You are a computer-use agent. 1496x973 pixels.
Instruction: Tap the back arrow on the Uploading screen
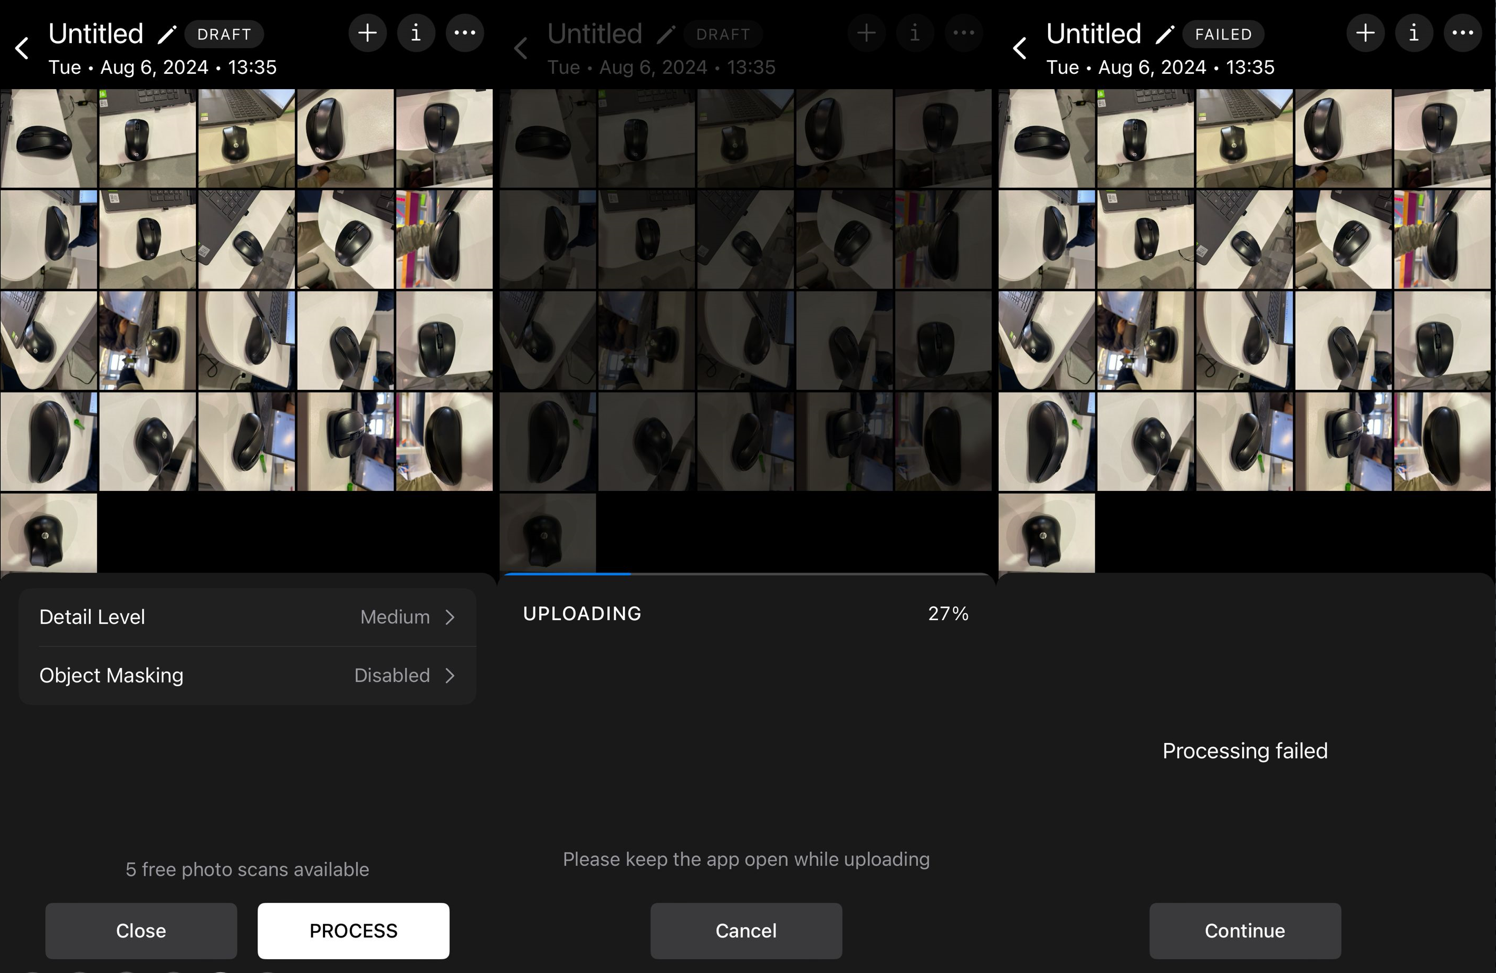521,47
